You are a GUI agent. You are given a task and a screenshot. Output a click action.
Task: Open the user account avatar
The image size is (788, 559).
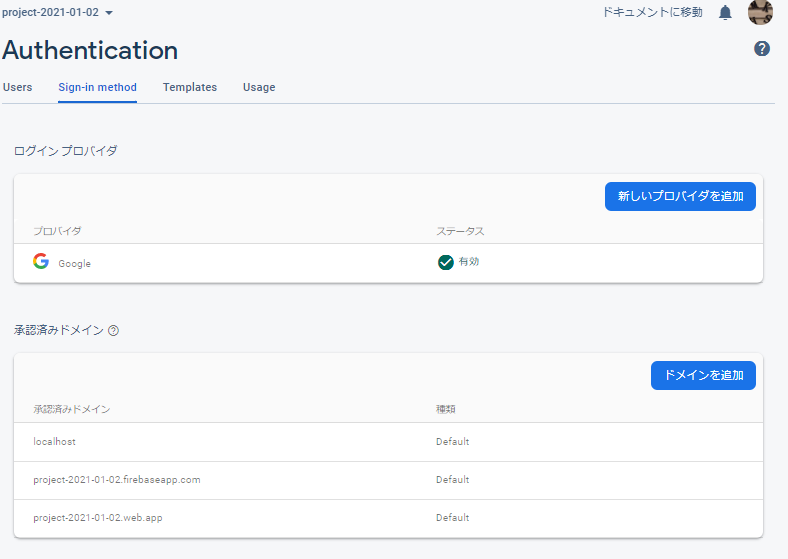pyautogui.click(x=760, y=12)
